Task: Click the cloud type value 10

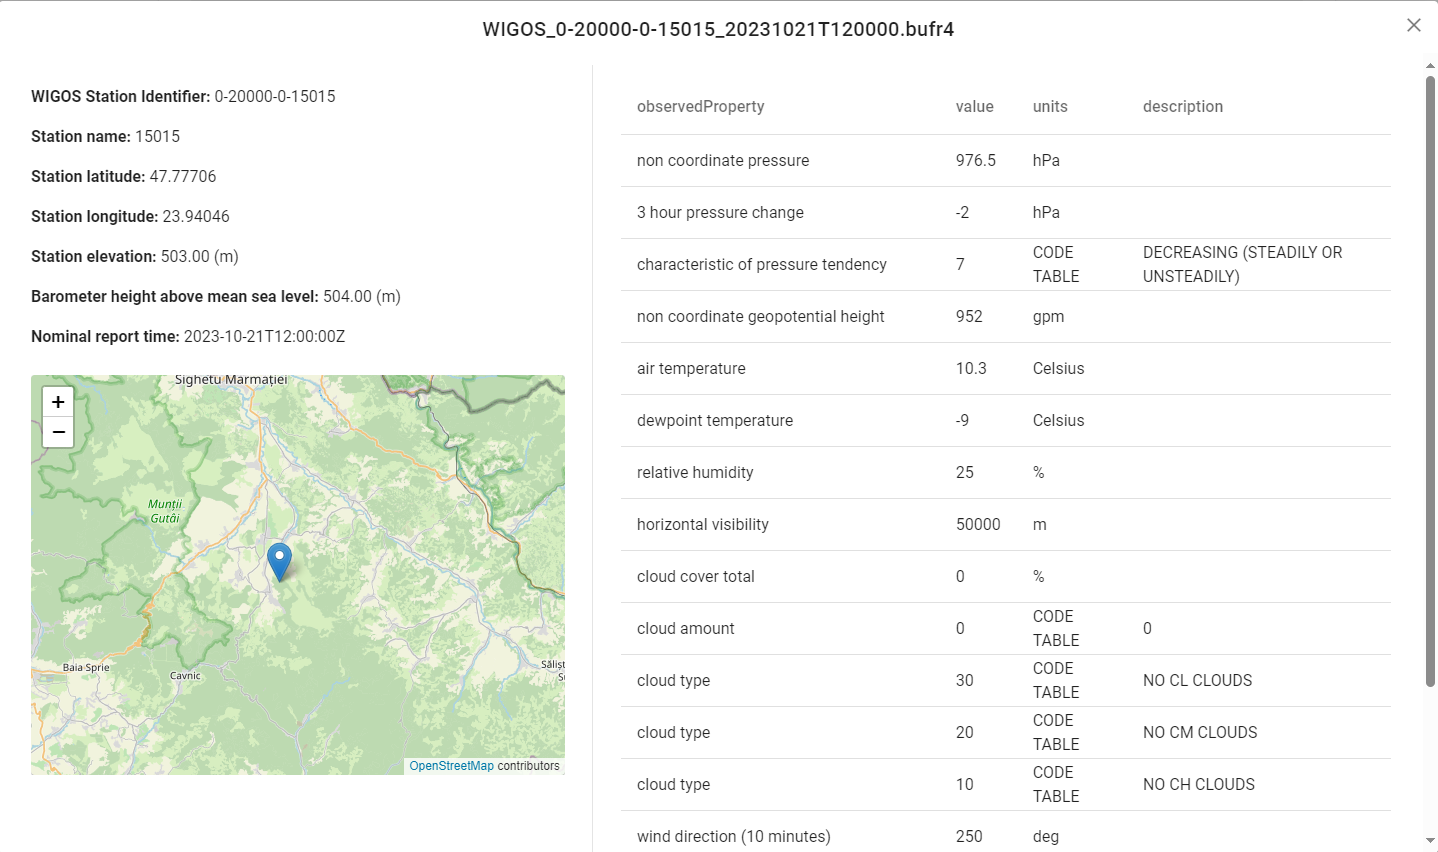Action: click(964, 785)
